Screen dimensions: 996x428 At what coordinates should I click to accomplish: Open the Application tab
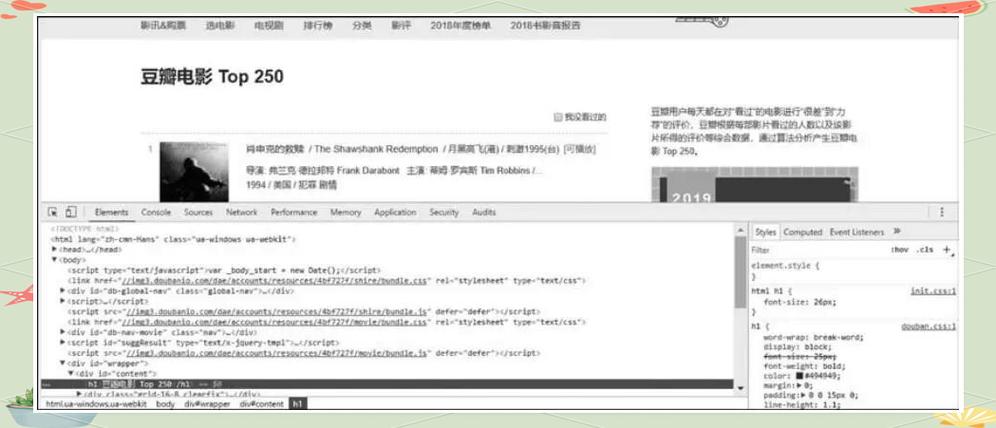click(395, 212)
